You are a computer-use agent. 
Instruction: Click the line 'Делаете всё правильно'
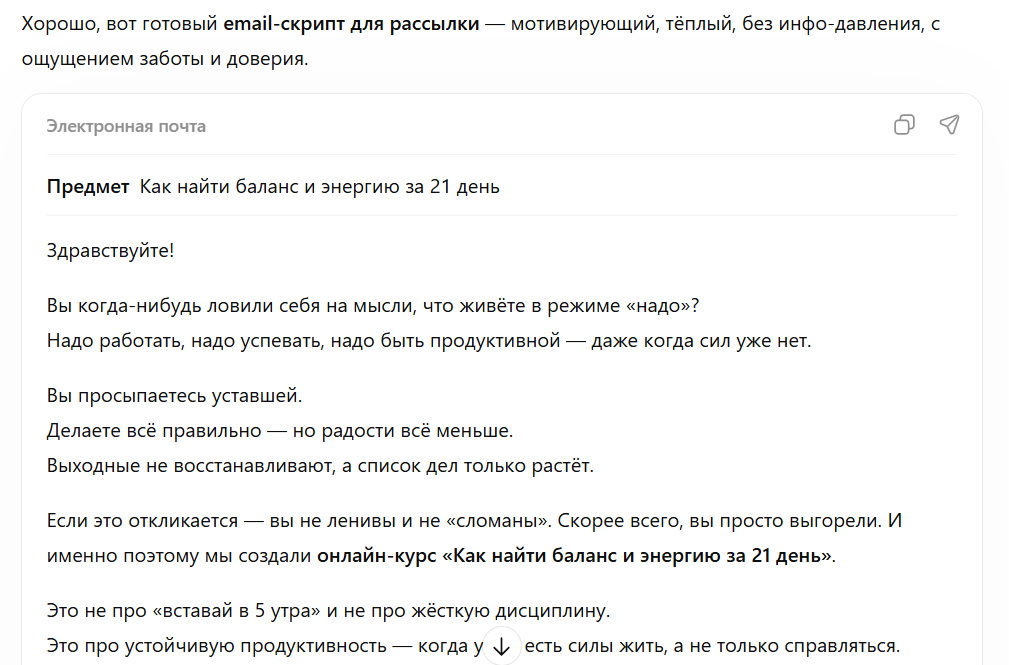click(x=279, y=431)
